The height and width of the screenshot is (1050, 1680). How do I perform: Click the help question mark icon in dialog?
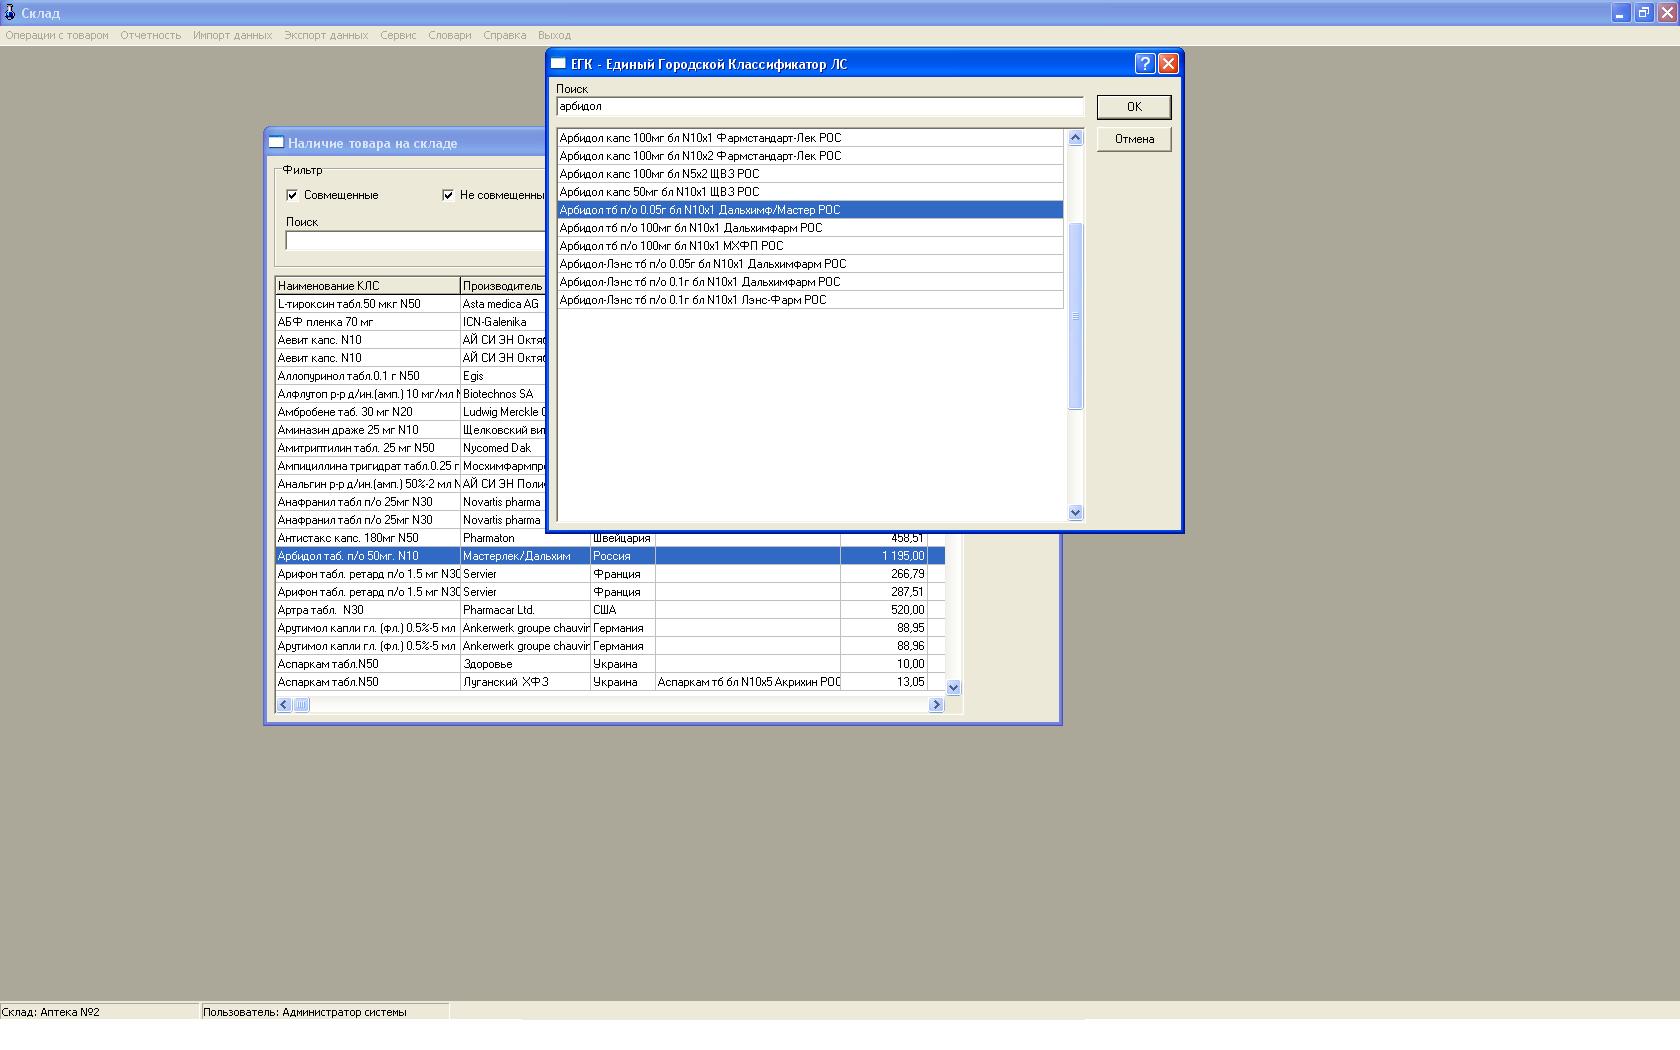click(1145, 64)
